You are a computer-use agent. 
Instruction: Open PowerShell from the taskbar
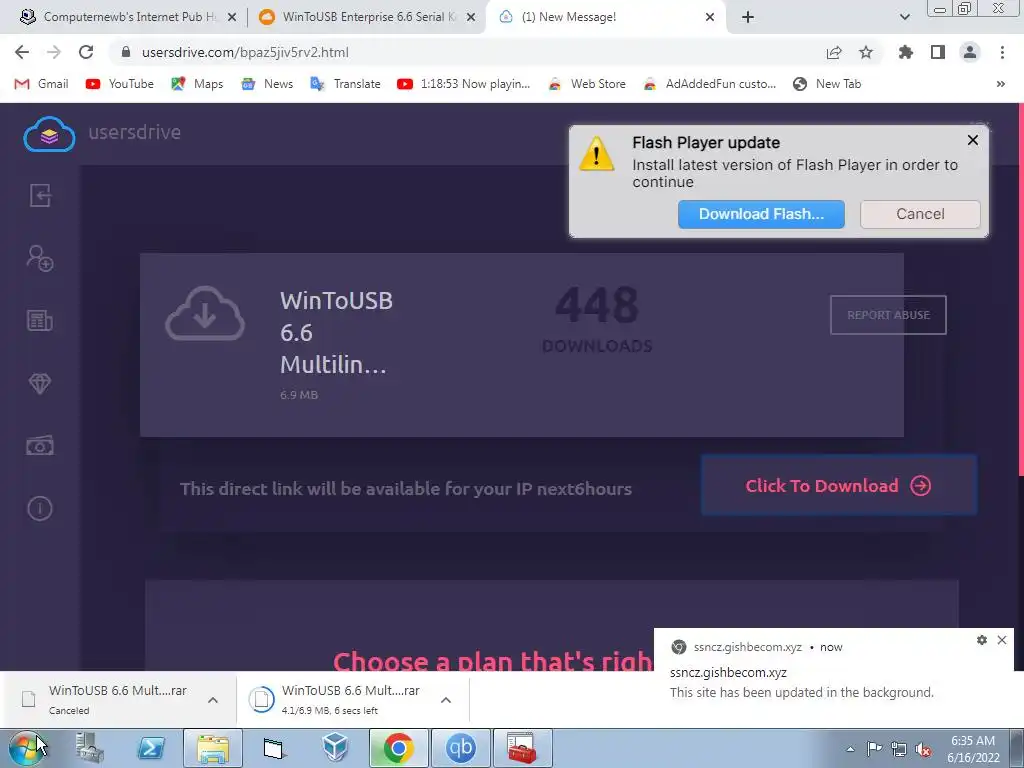tap(151, 748)
